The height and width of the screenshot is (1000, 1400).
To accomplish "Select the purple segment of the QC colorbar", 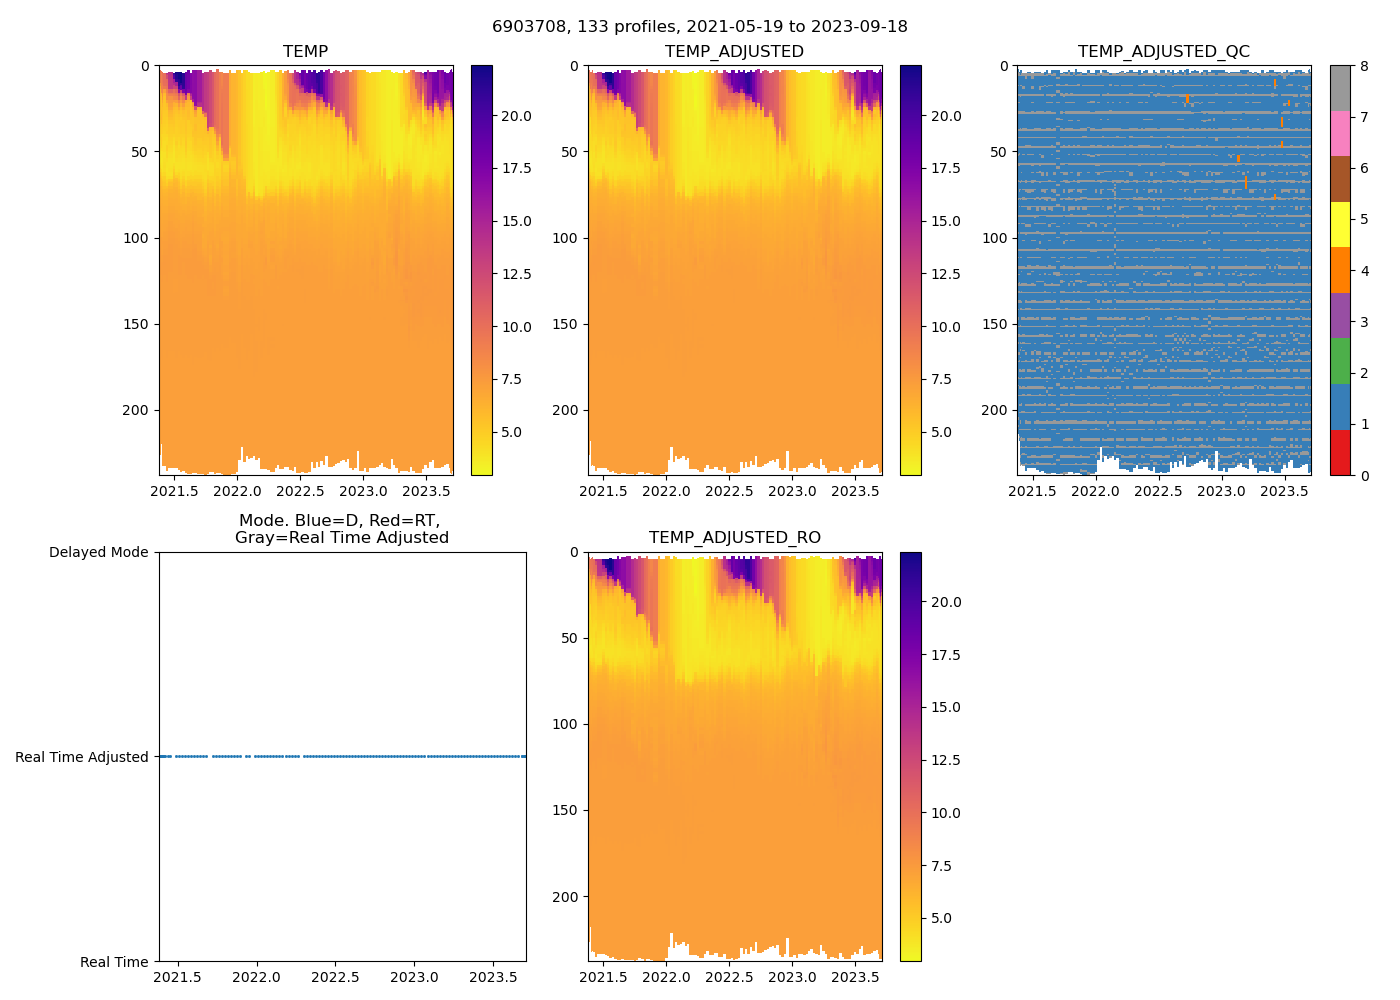I will [x=1340, y=315].
